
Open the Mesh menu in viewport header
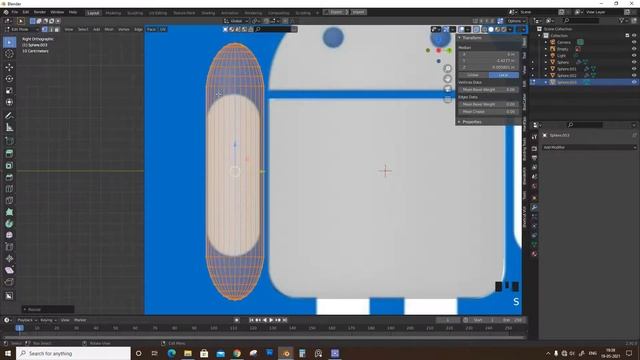[x=109, y=29]
